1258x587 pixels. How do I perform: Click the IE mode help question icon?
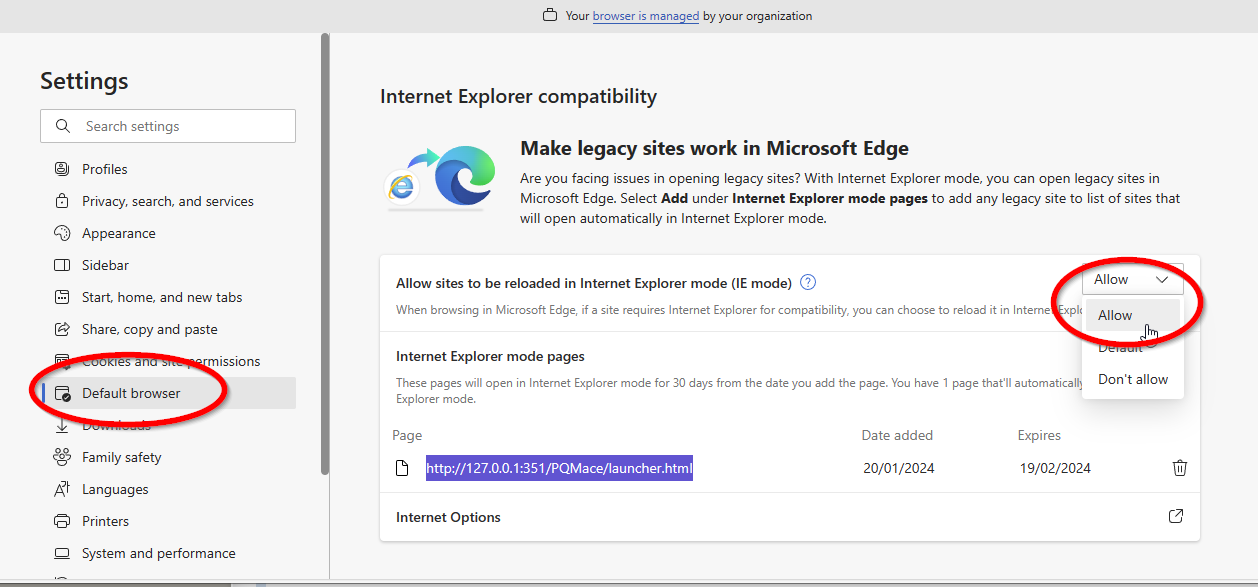(x=808, y=282)
